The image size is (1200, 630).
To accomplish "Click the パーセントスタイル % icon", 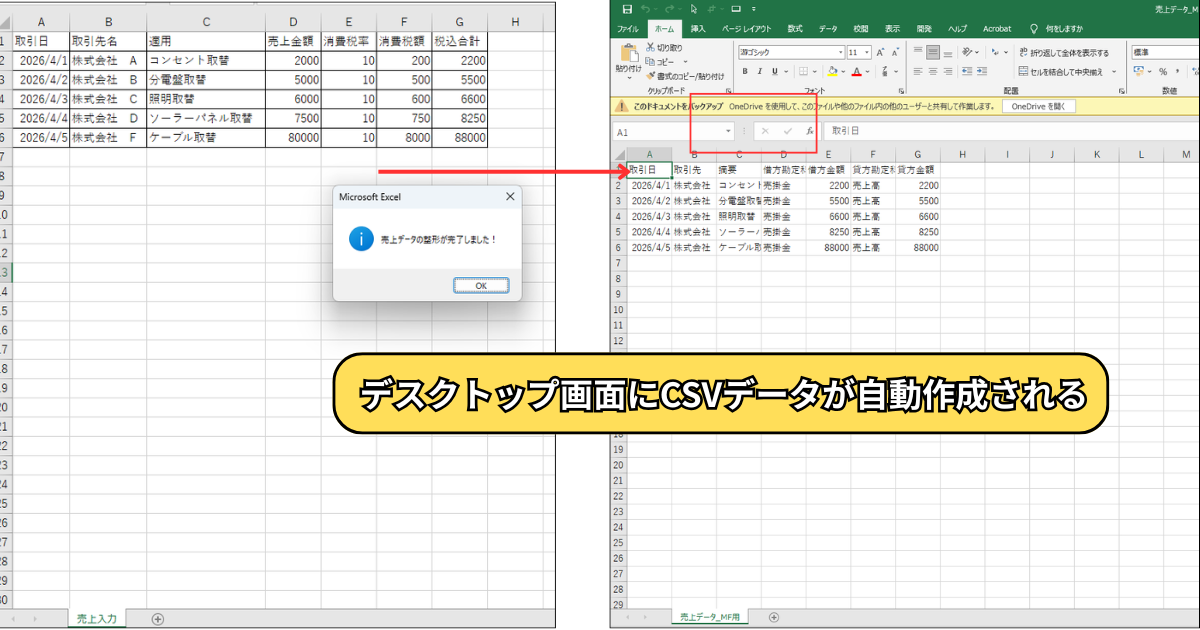I will 1162,72.
